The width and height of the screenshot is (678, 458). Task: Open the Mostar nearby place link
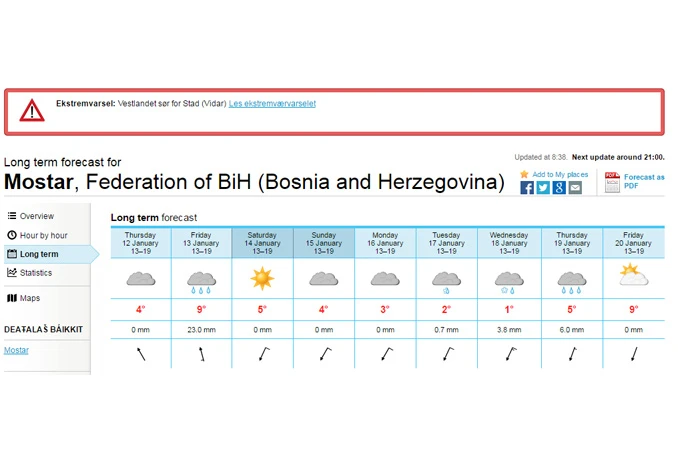tap(16, 350)
